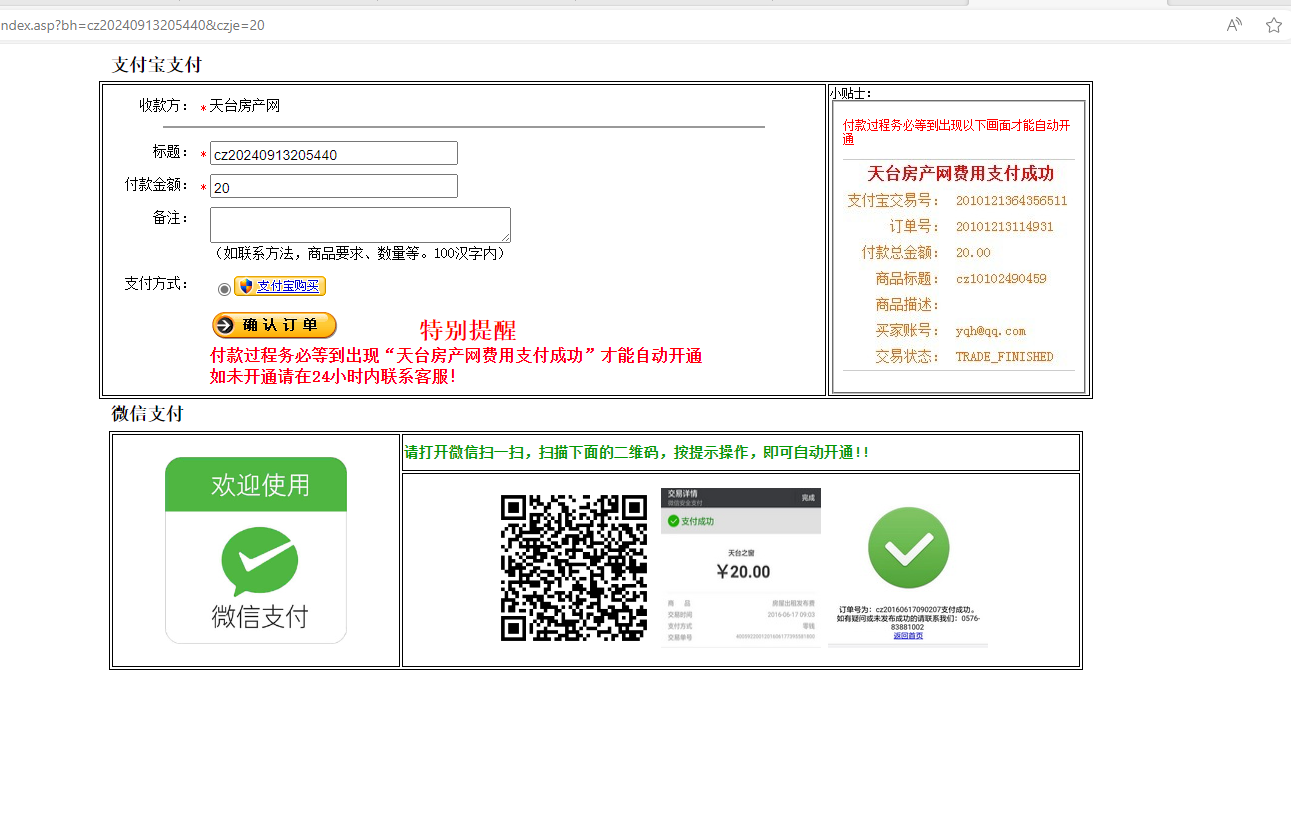Click the 商品描述 label in the tip panel
The image size is (1291, 836).
[907, 305]
